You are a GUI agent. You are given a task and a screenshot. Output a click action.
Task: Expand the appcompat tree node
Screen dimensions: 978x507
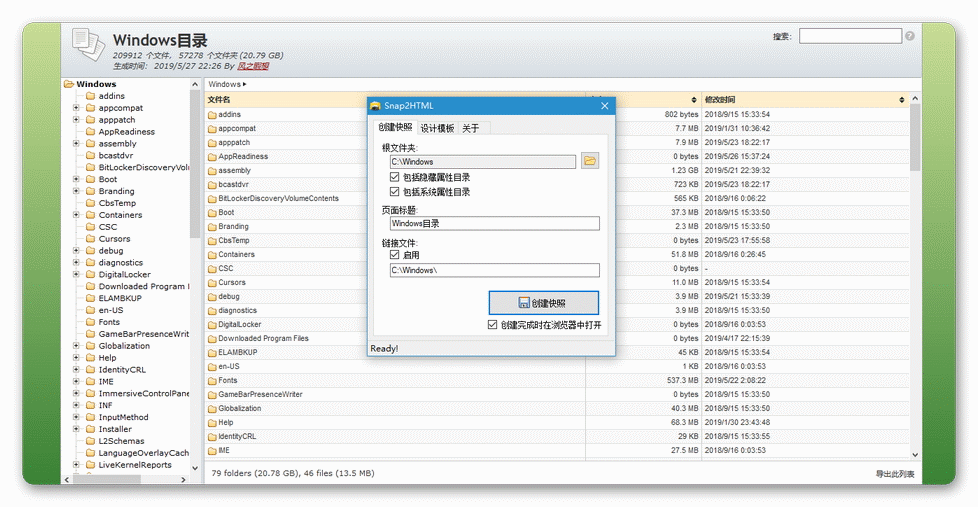(x=76, y=107)
